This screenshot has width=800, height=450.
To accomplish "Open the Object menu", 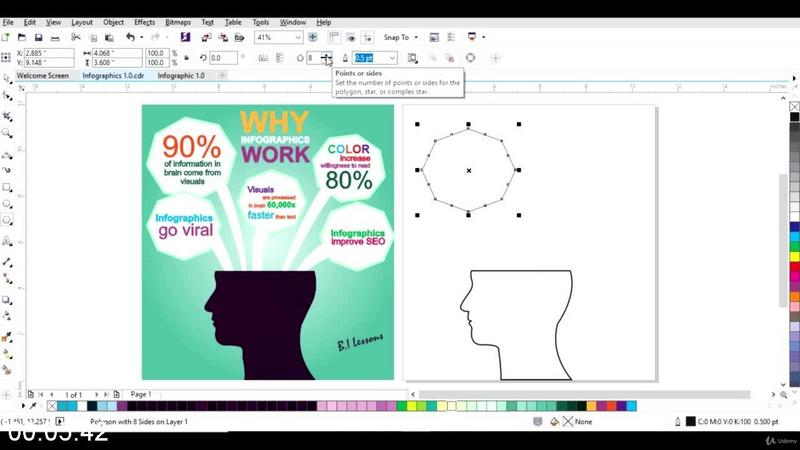I will pos(113,22).
